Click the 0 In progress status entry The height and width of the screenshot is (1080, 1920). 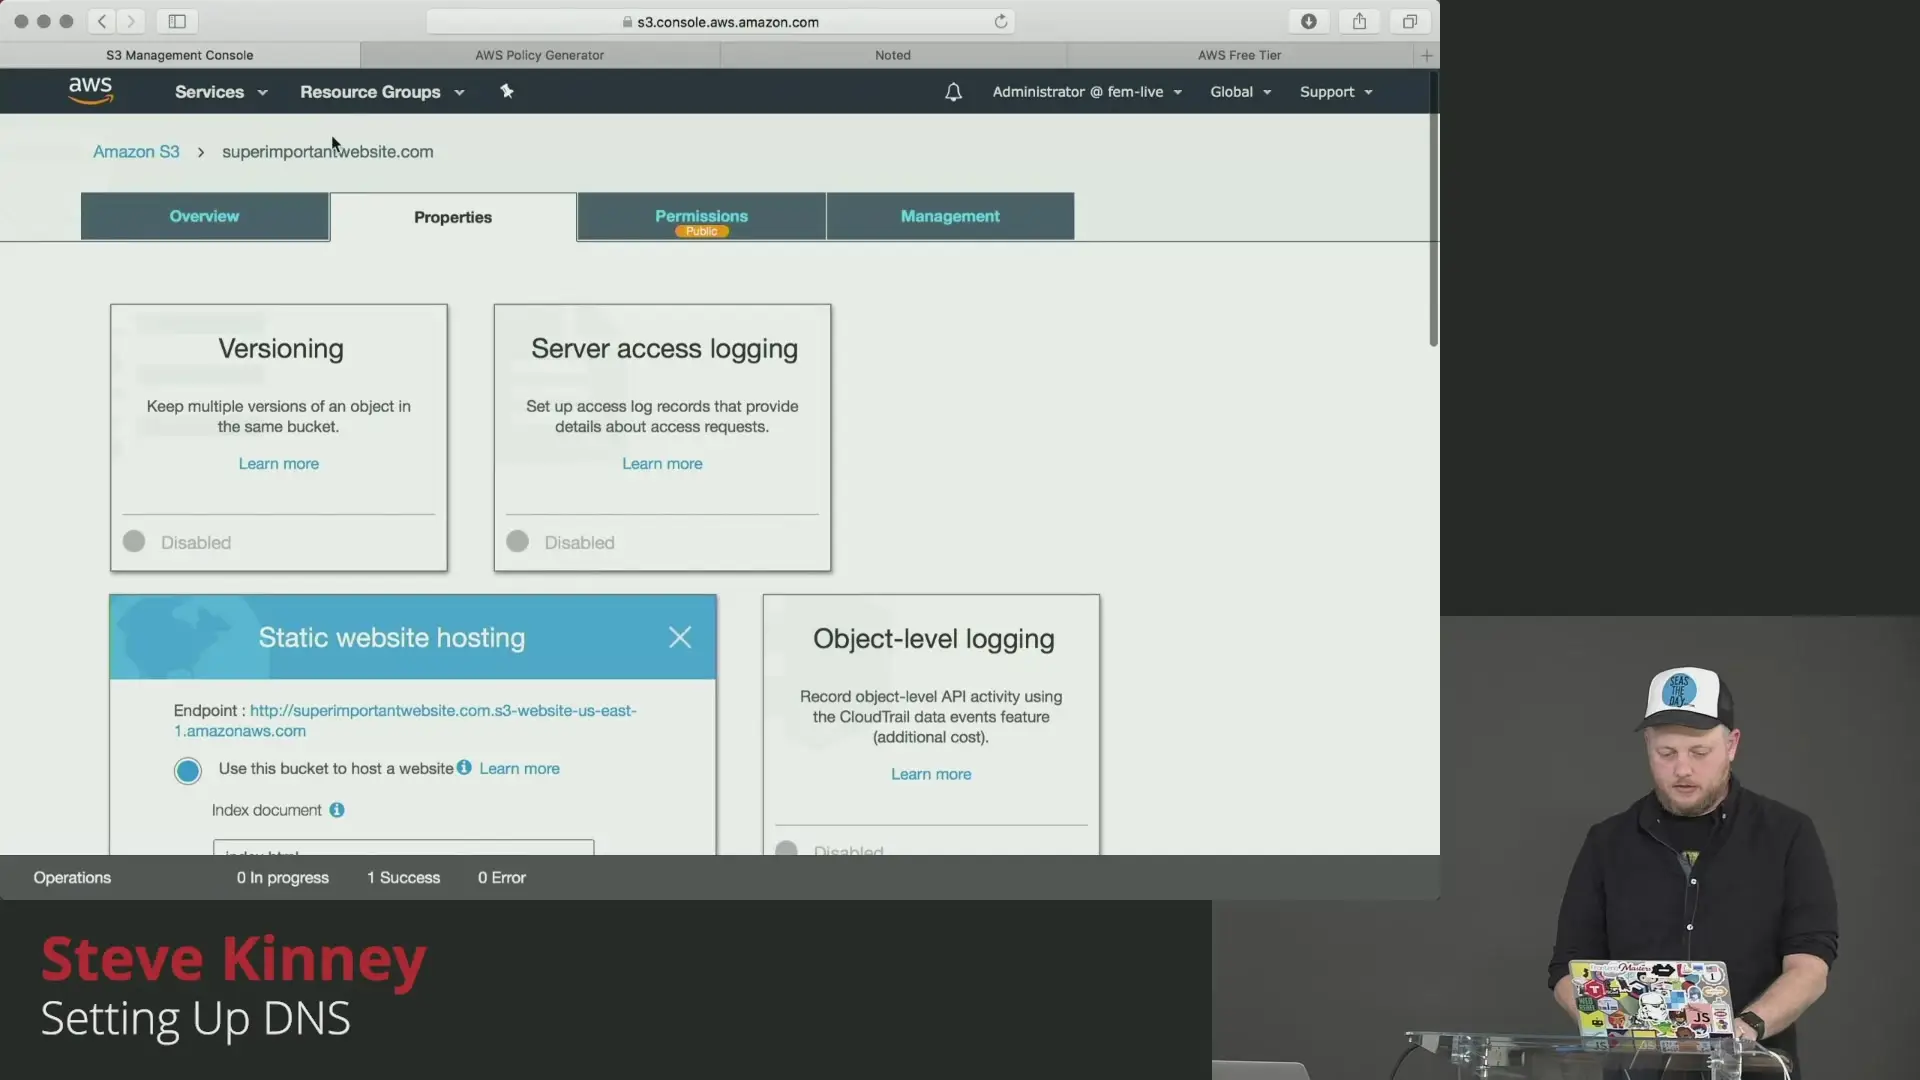click(x=282, y=877)
